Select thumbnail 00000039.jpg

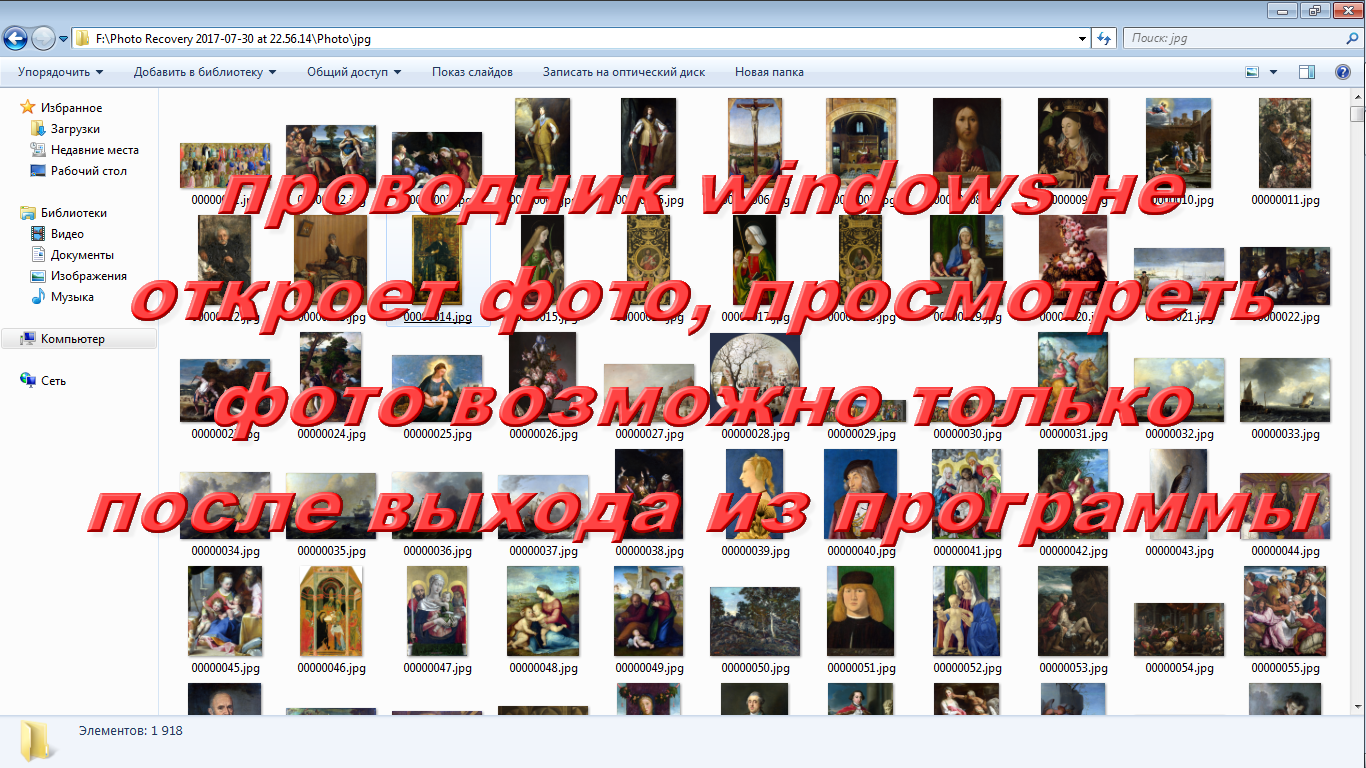tap(755, 494)
